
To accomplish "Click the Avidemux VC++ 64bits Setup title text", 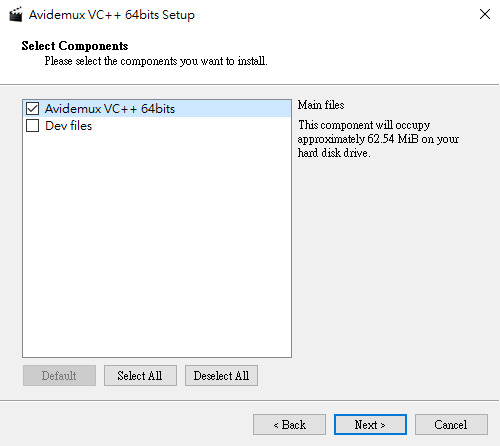I will pos(112,15).
